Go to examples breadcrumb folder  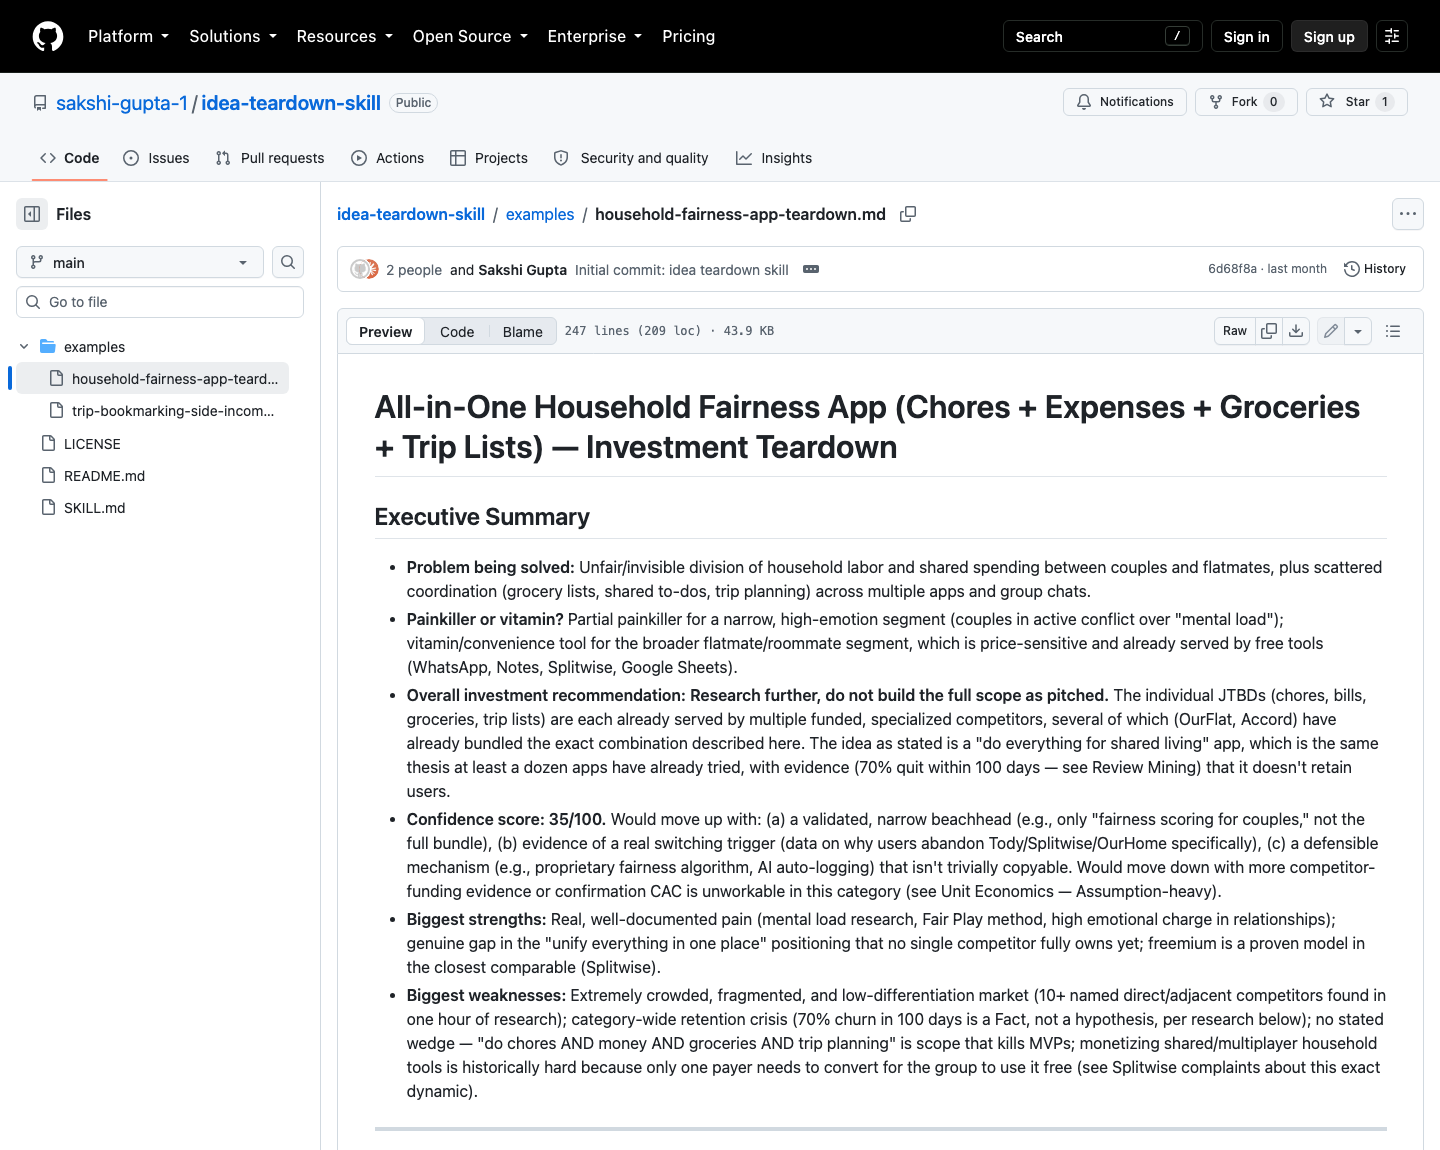tap(540, 214)
